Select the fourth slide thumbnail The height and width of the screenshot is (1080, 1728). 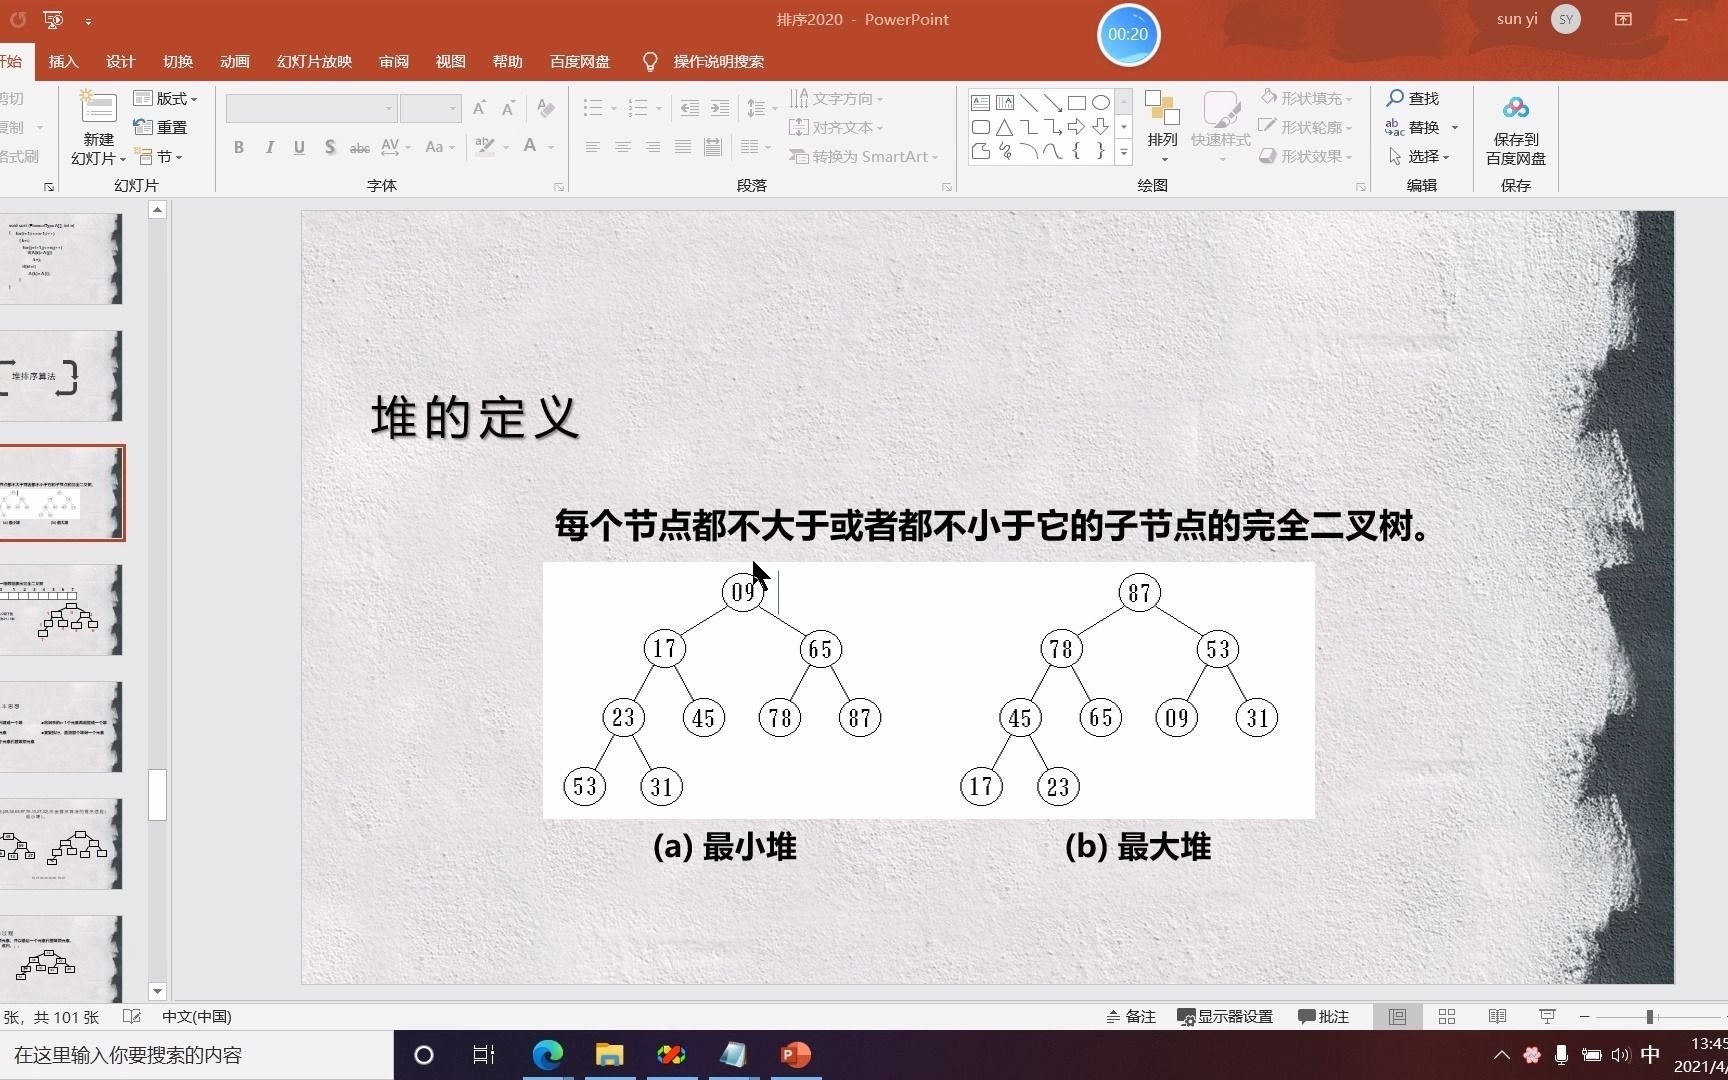coord(63,610)
